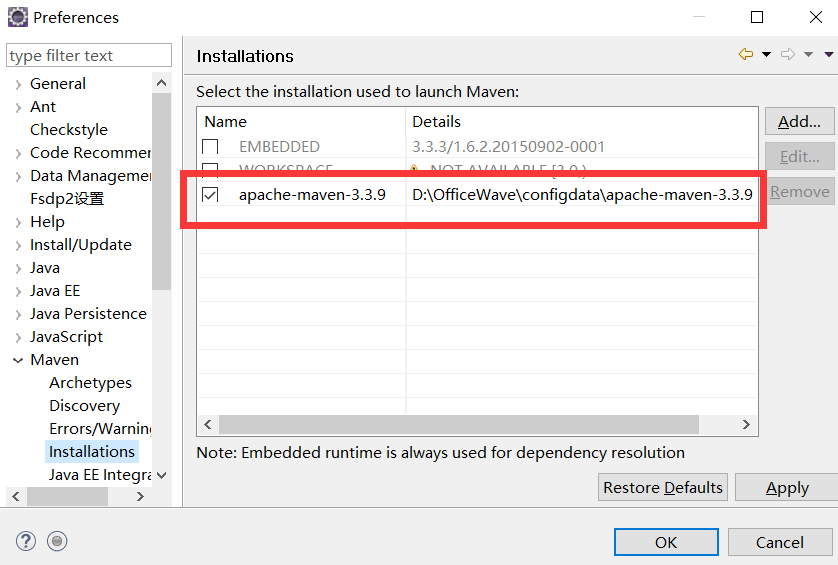Click installations table scroll left arrow
Image resolution: width=838 pixels, height=565 pixels.
click(x=208, y=424)
